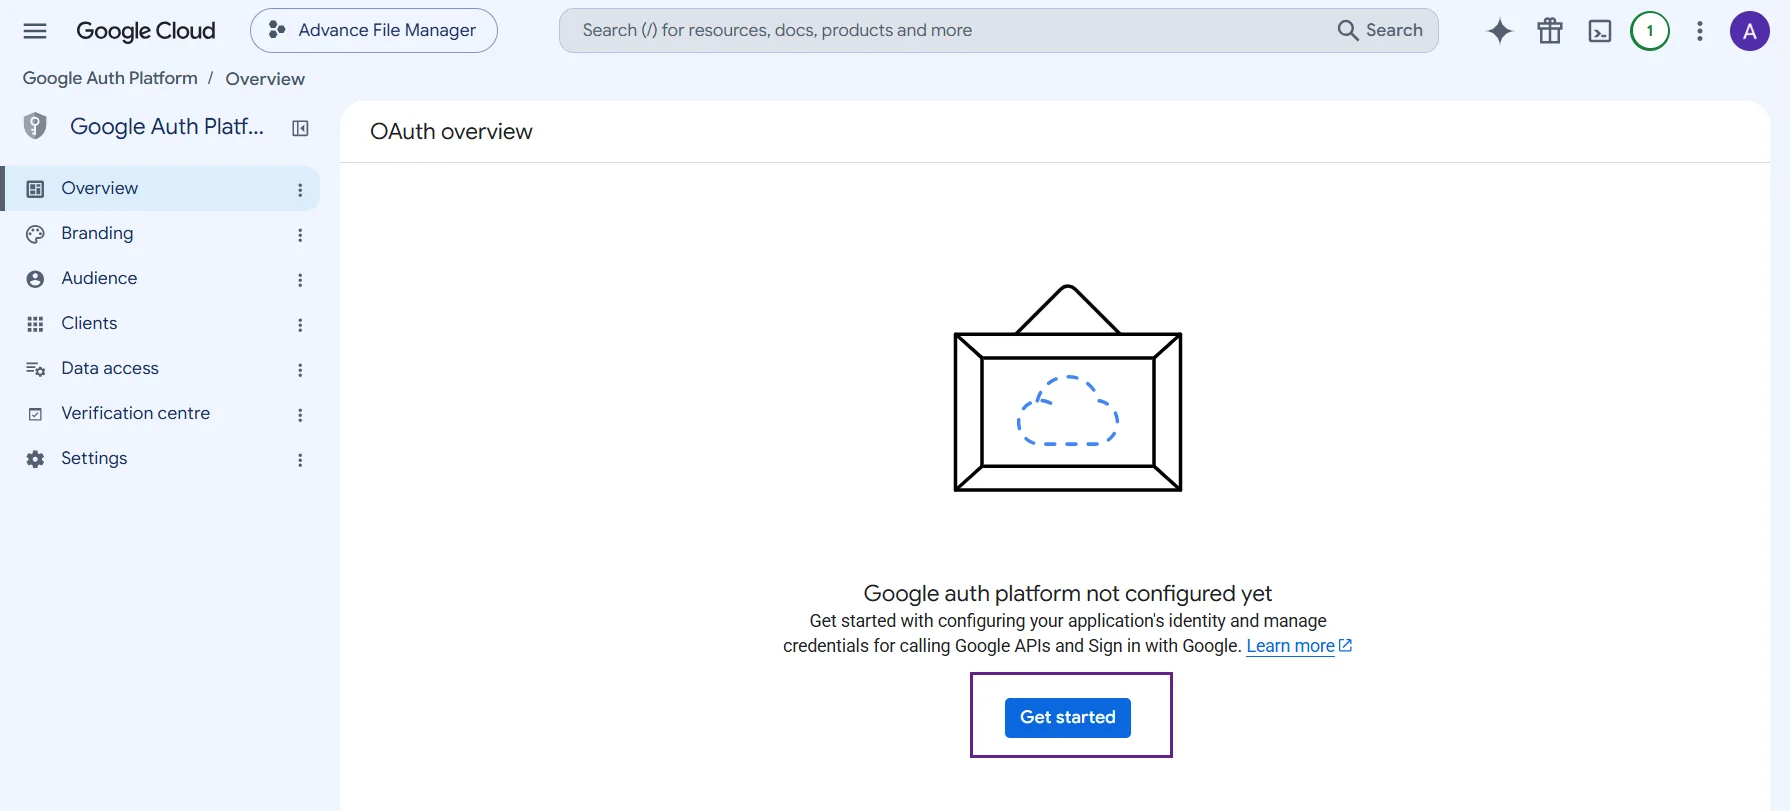Viewport: 1790px width, 811px height.
Task: Open the Gemini AI assistant sparkle icon
Action: tap(1500, 31)
